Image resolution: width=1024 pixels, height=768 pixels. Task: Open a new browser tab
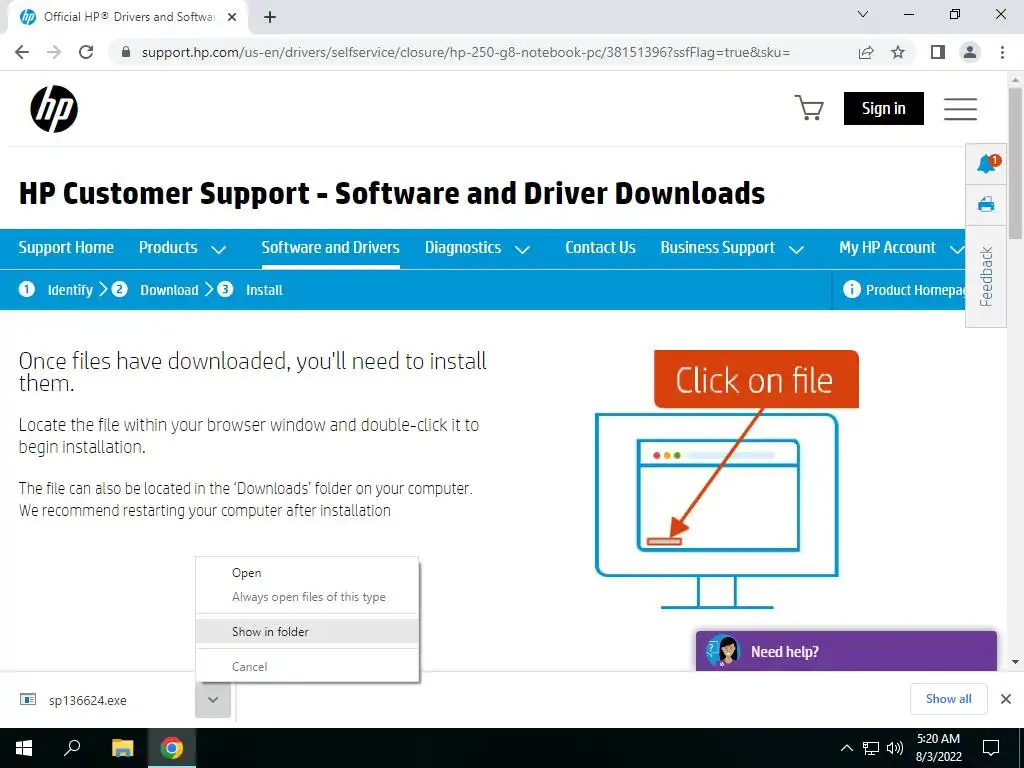click(x=270, y=17)
